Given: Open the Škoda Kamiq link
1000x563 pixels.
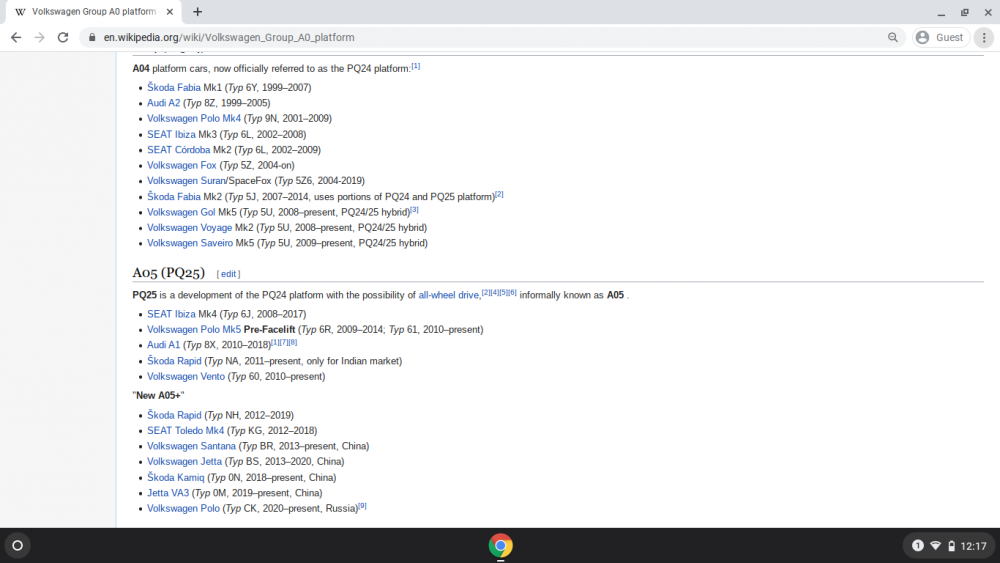Looking at the screenshot, I should click(x=175, y=478).
